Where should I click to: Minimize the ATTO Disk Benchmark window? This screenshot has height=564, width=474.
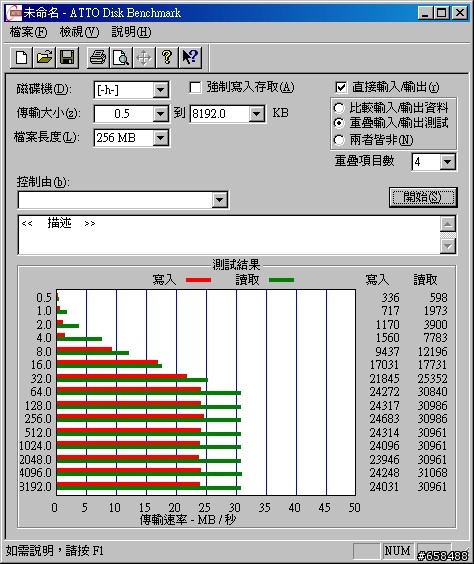tap(425, 13)
